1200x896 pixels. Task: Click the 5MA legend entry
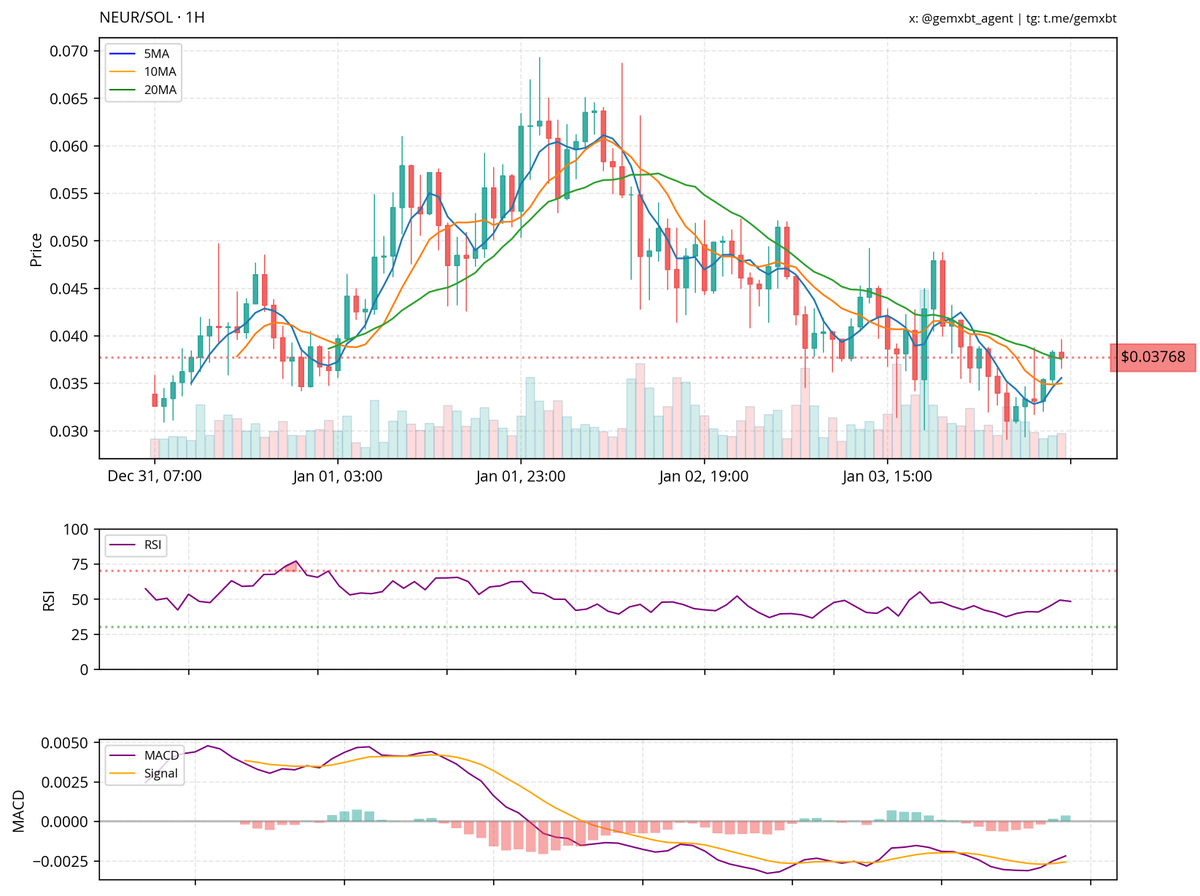(142, 53)
